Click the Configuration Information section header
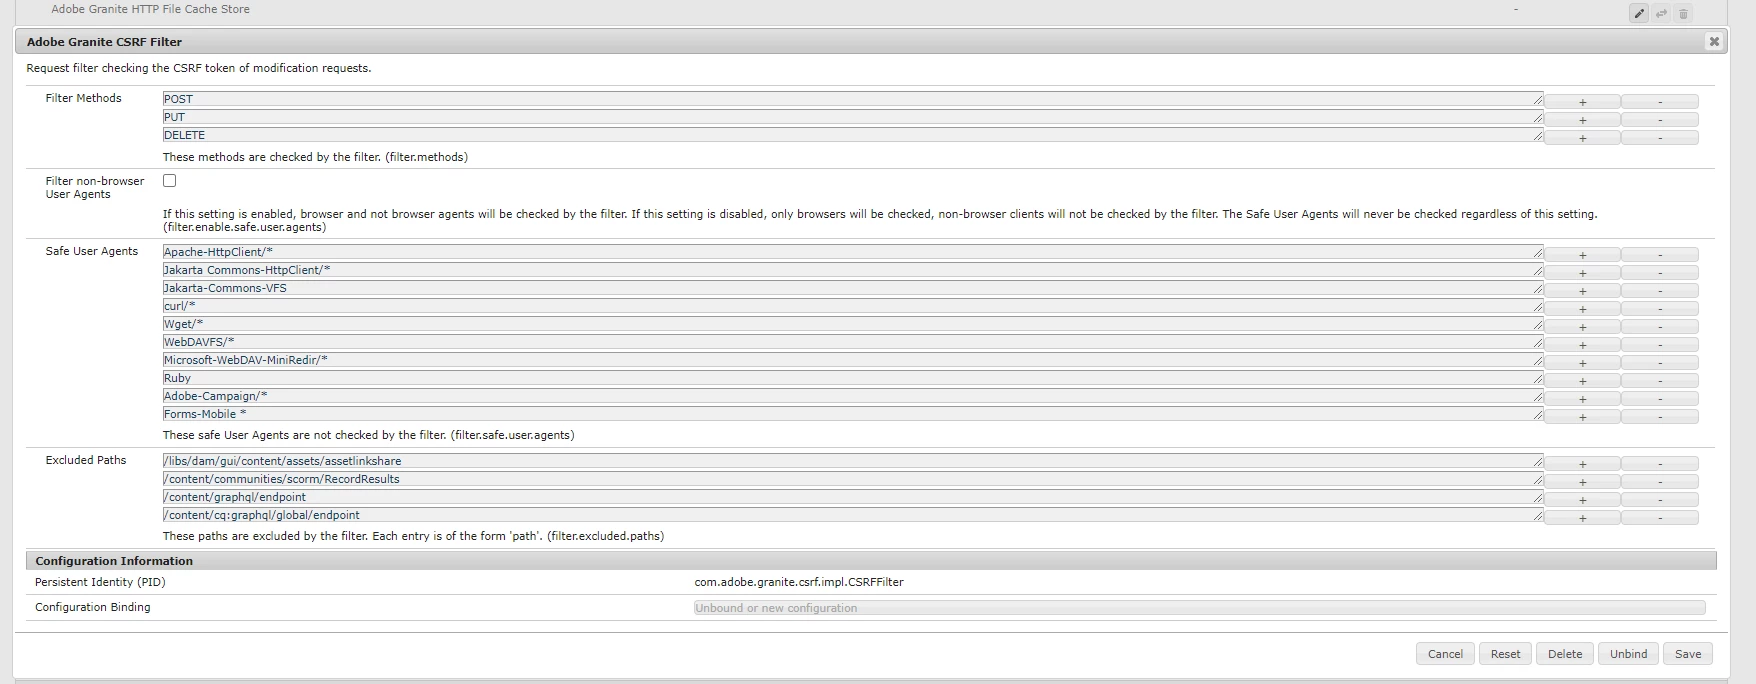The image size is (1756, 684). [870, 561]
